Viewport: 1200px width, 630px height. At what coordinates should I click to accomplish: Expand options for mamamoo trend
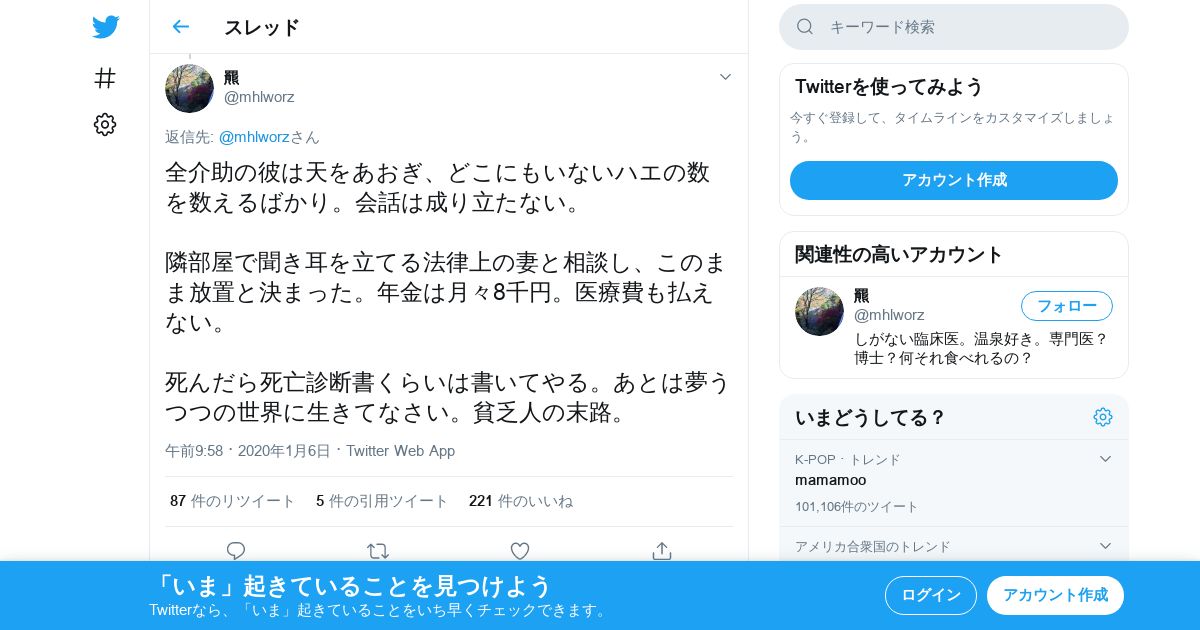click(1105, 459)
